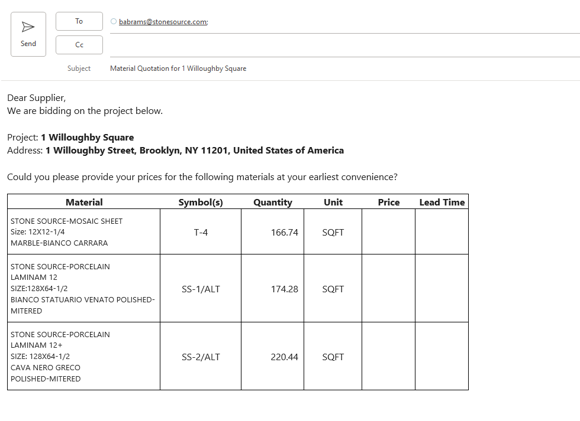
Task: Click the 'BIANCO STATUARIO VENATO POLISHED-' line
Action: (x=82, y=300)
